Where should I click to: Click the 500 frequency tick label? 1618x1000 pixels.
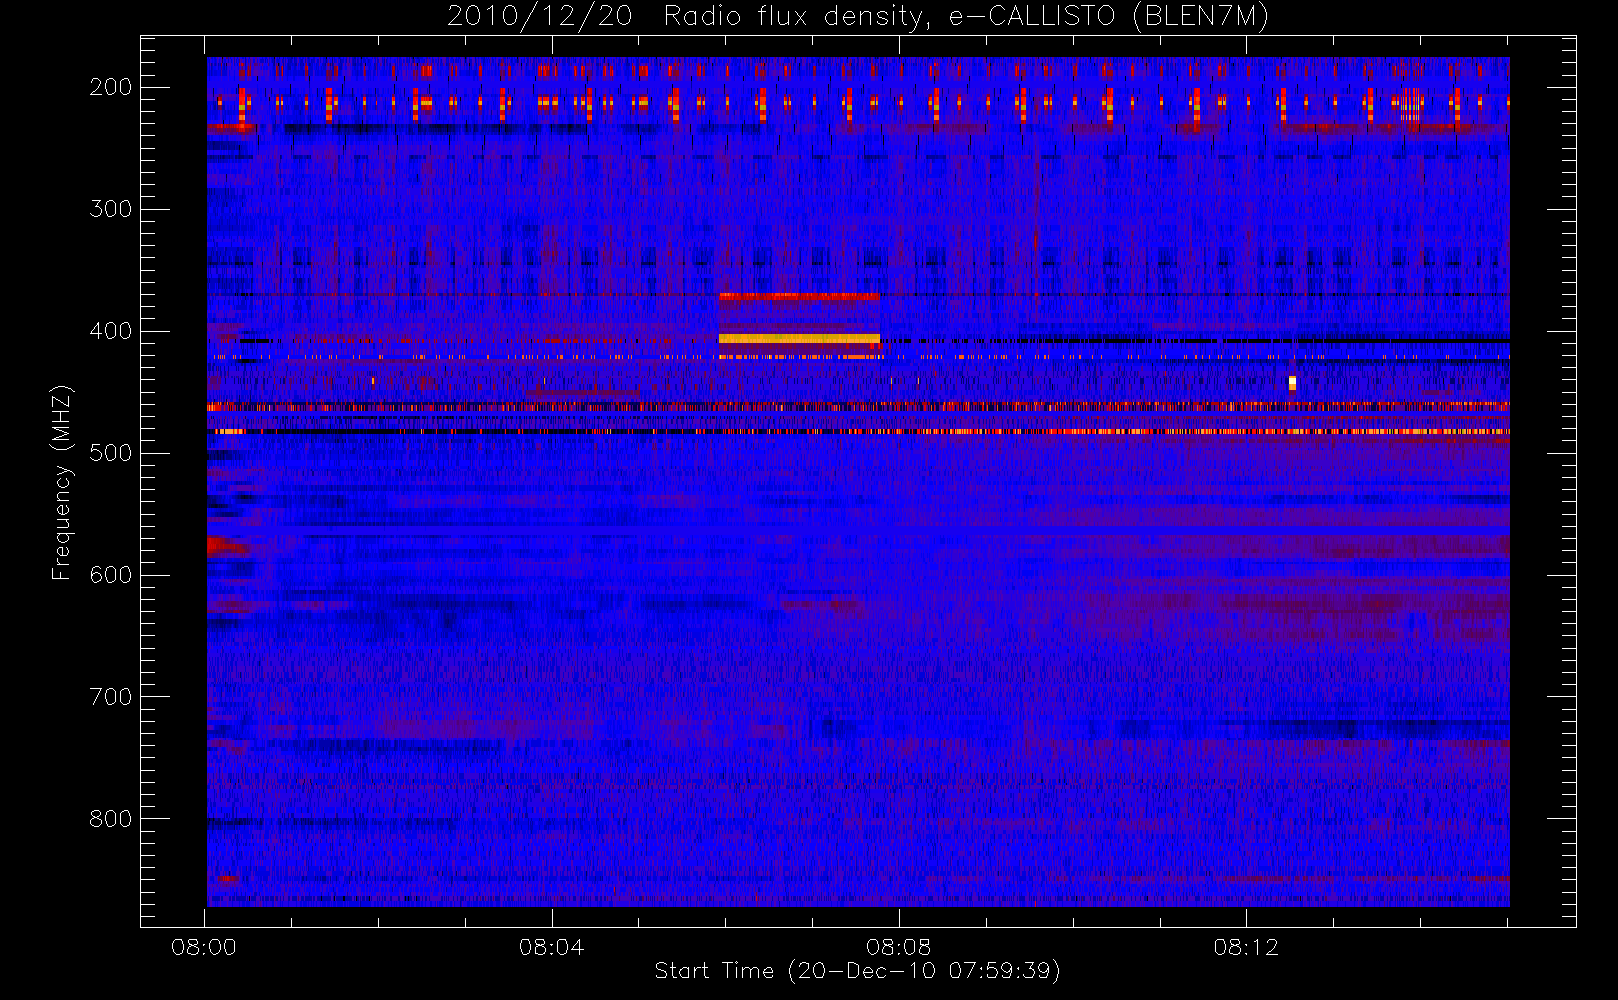(110, 453)
